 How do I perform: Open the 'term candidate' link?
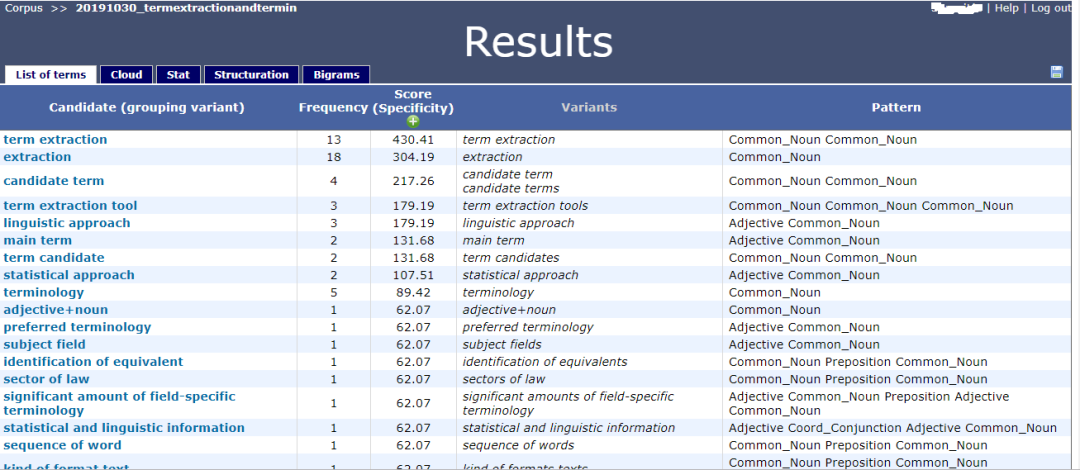point(54,257)
